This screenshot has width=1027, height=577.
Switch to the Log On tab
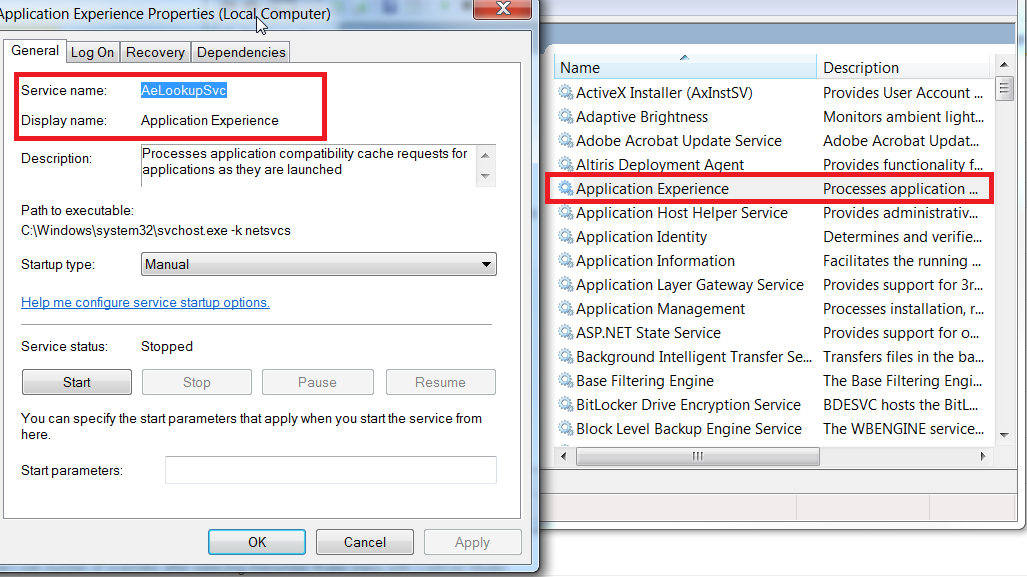click(92, 52)
